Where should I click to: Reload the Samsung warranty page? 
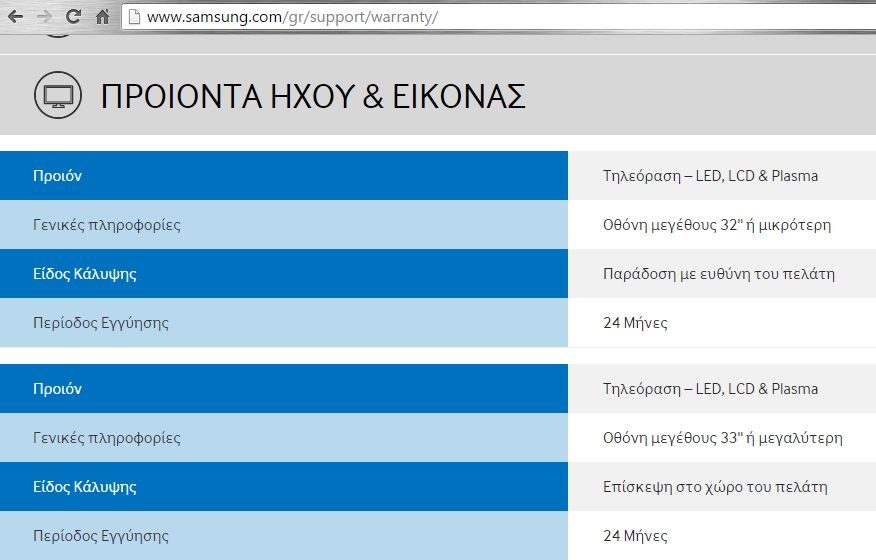[73, 17]
